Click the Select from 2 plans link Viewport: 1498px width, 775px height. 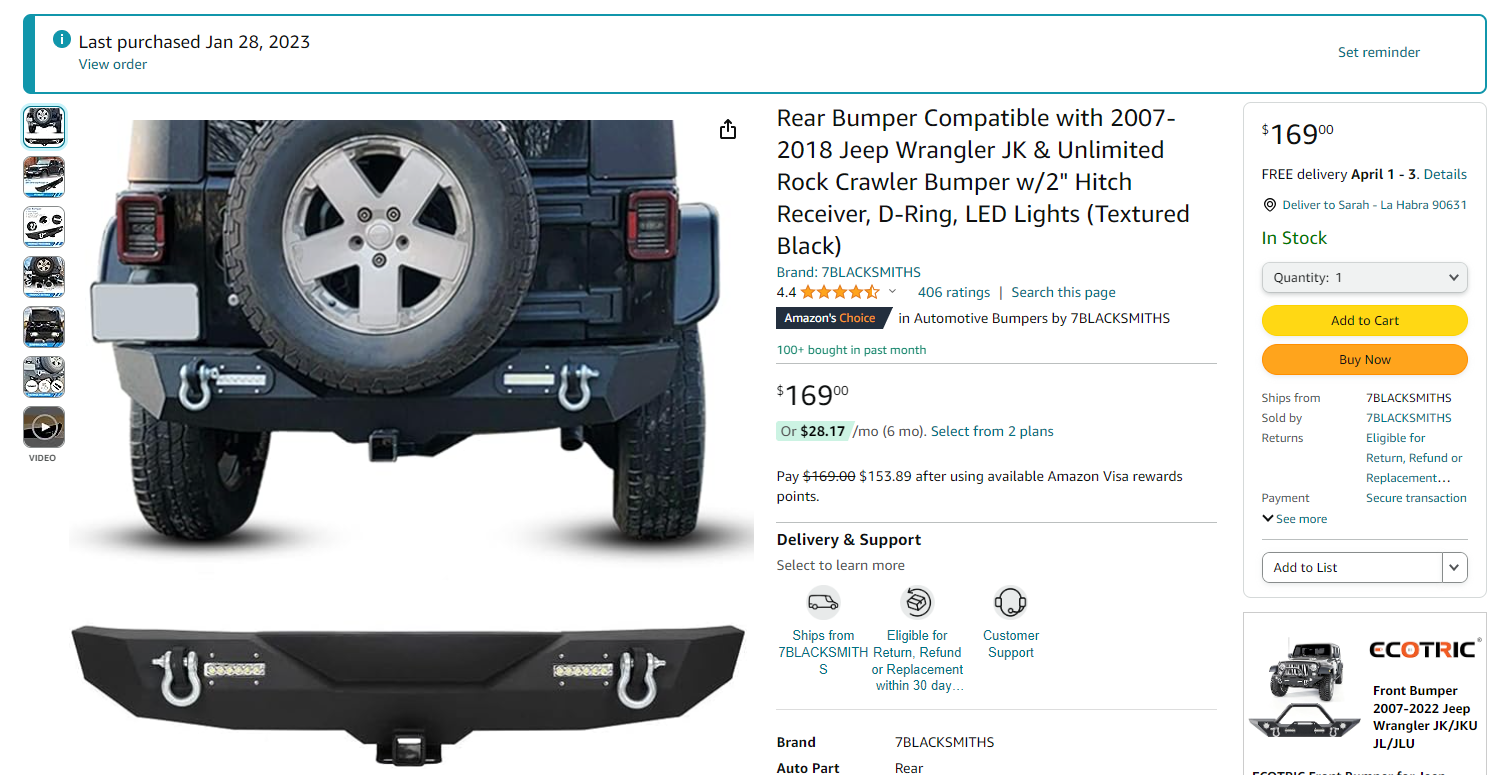[x=992, y=431]
